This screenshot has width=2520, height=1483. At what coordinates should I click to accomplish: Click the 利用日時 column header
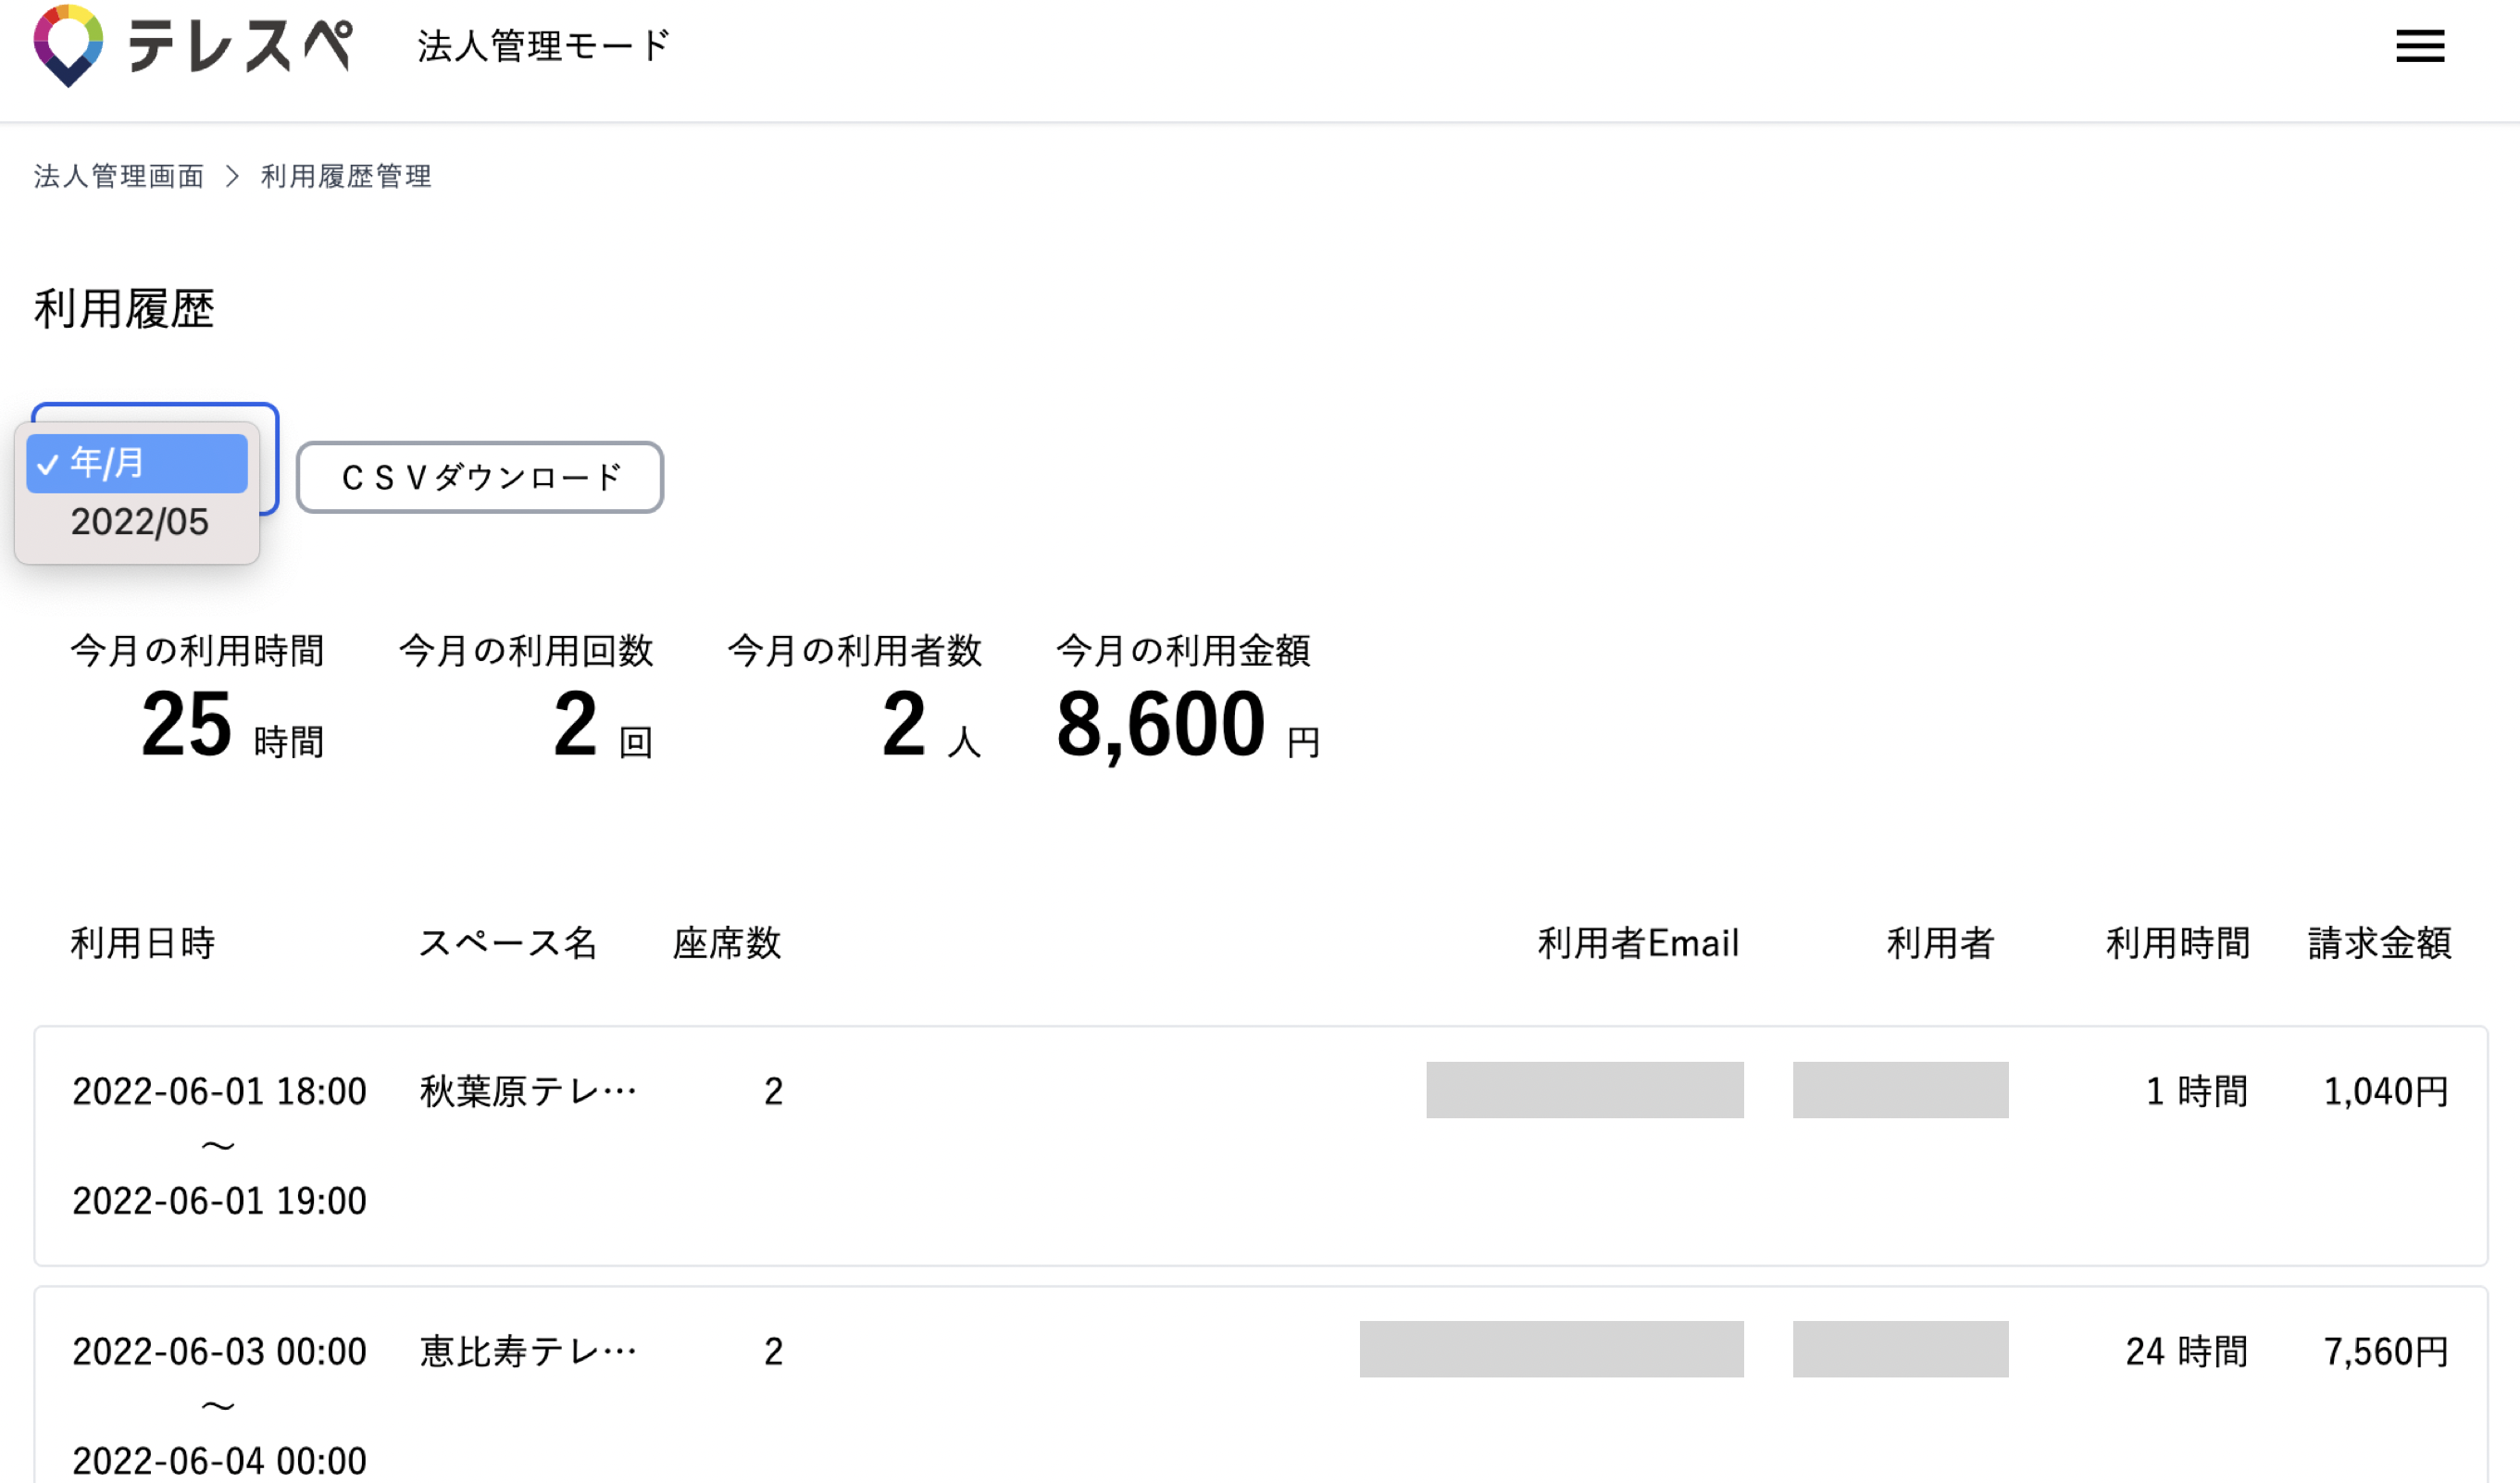(x=143, y=943)
